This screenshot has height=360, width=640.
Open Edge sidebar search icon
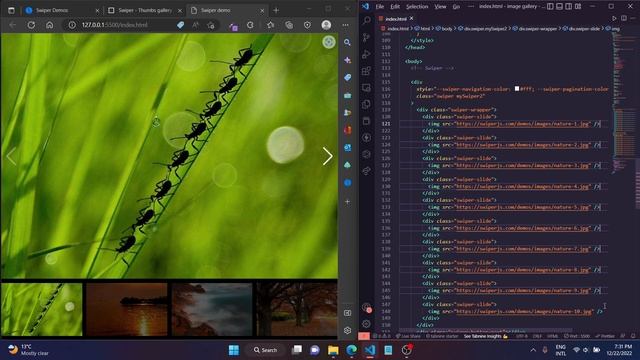[347, 42]
